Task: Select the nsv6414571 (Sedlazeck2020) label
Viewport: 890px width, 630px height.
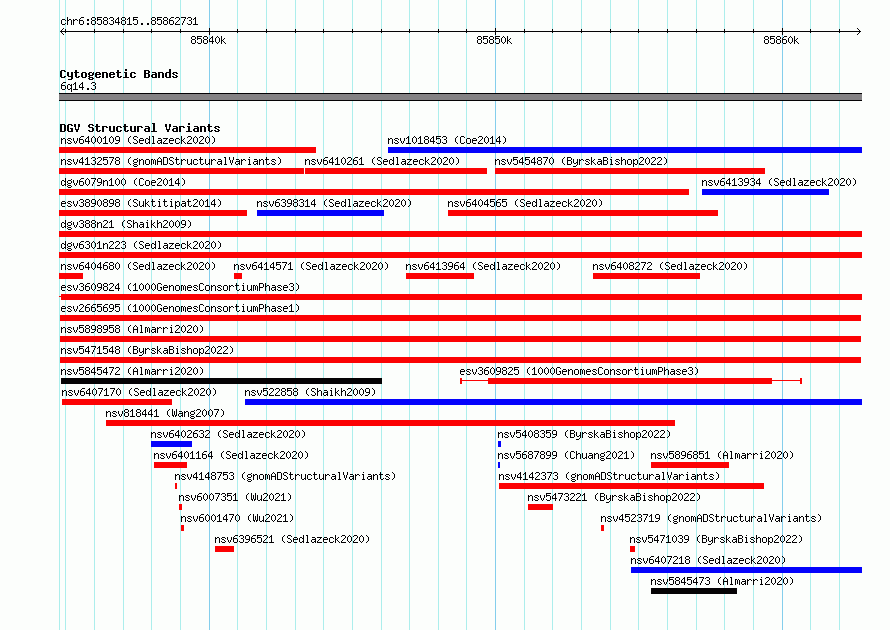Action: (x=311, y=266)
